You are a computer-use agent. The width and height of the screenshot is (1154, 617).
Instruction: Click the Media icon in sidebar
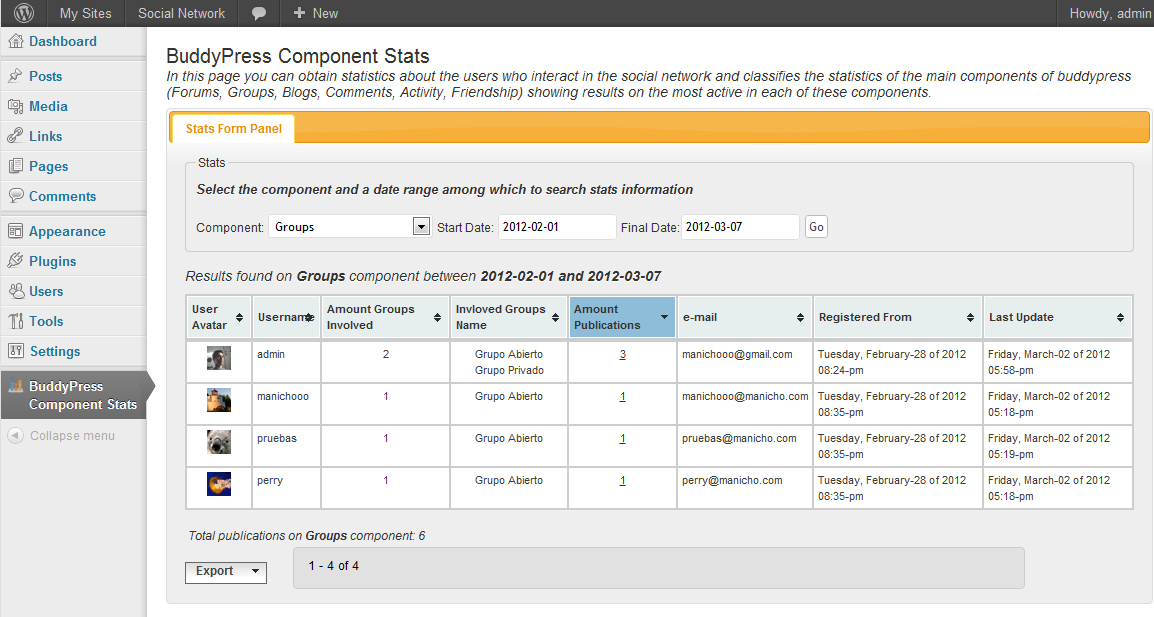15,106
